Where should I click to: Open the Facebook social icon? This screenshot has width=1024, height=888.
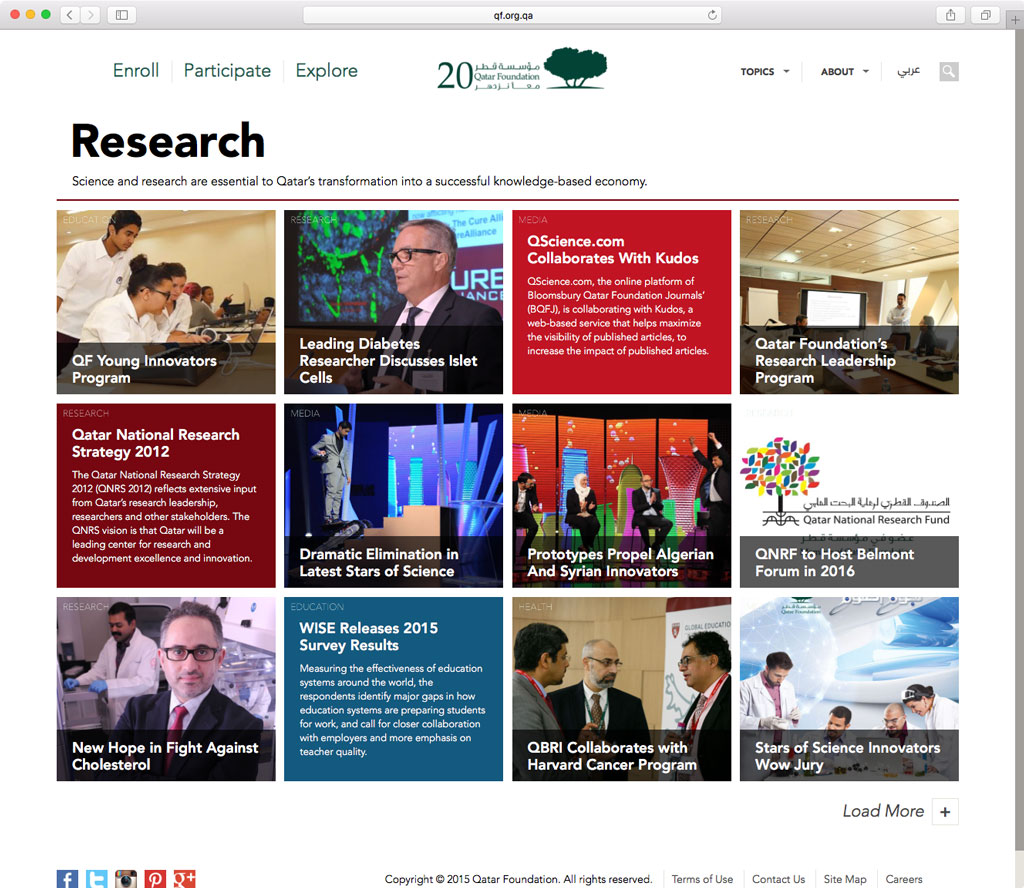(x=67, y=879)
